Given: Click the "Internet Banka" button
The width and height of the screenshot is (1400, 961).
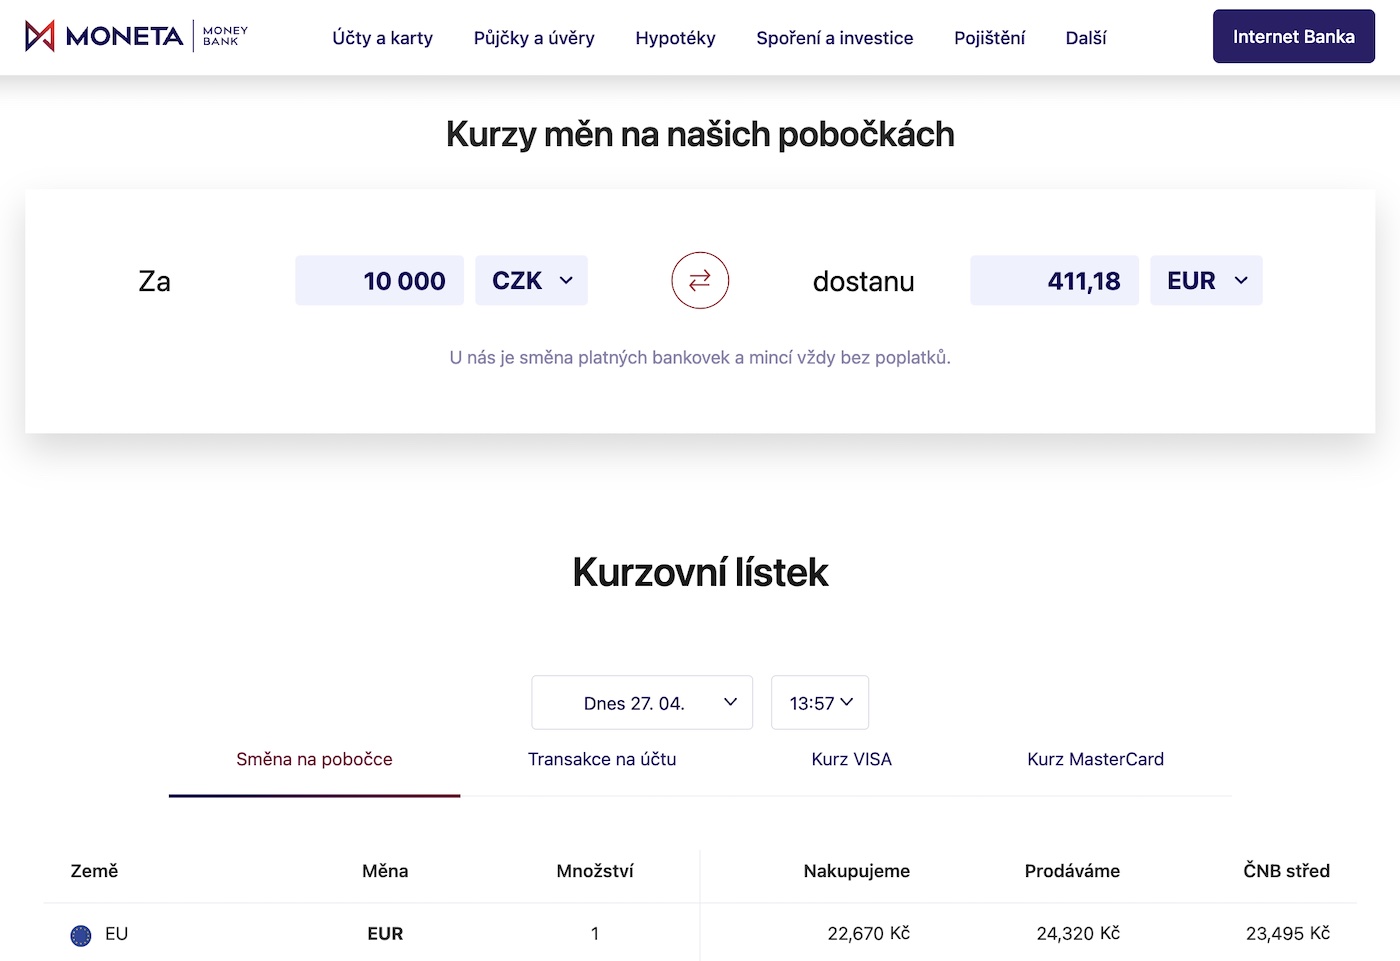Looking at the screenshot, I should [x=1293, y=36].
